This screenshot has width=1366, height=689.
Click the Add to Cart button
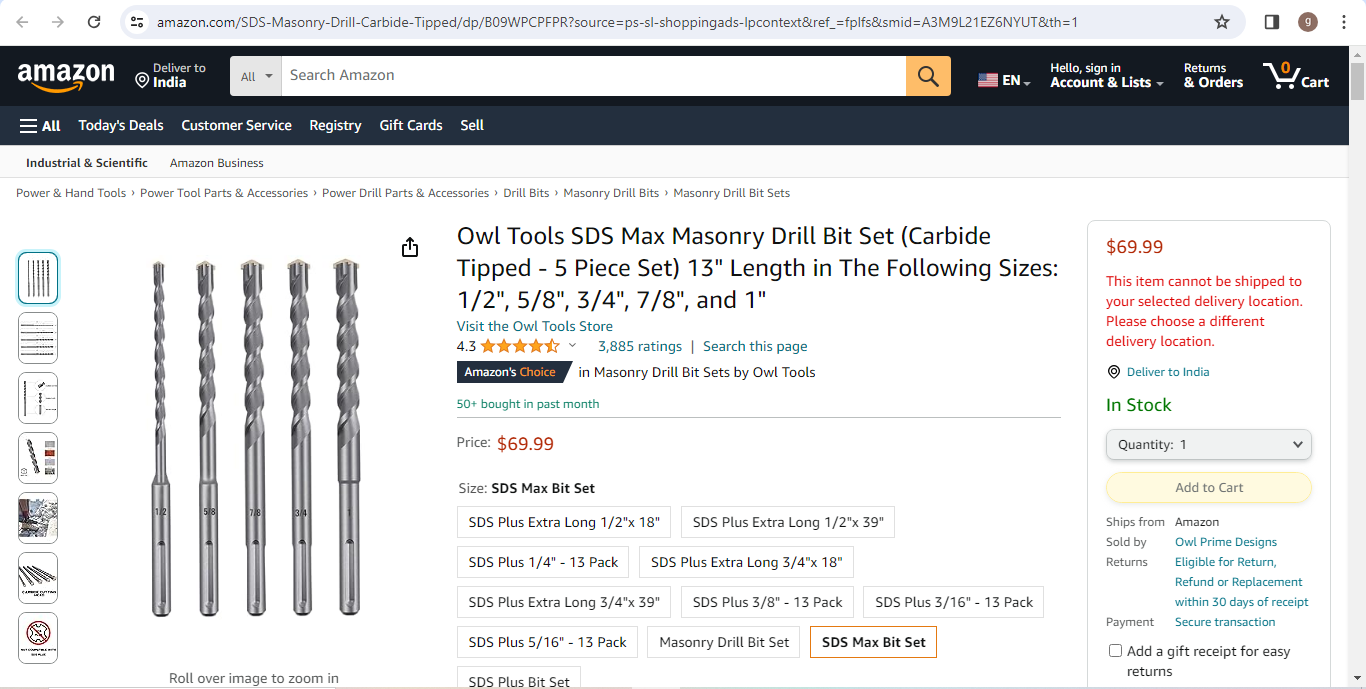point(1208,487)
